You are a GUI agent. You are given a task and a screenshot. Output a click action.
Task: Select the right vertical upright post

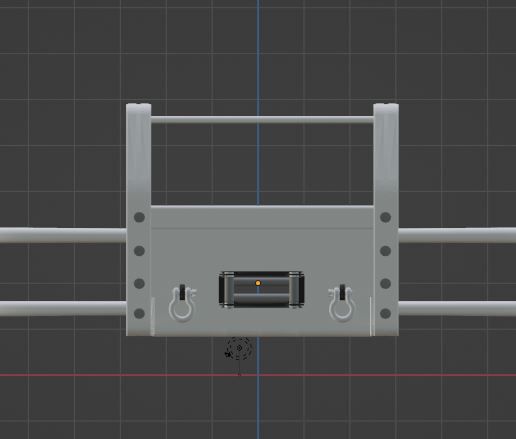tap(386, 219)
